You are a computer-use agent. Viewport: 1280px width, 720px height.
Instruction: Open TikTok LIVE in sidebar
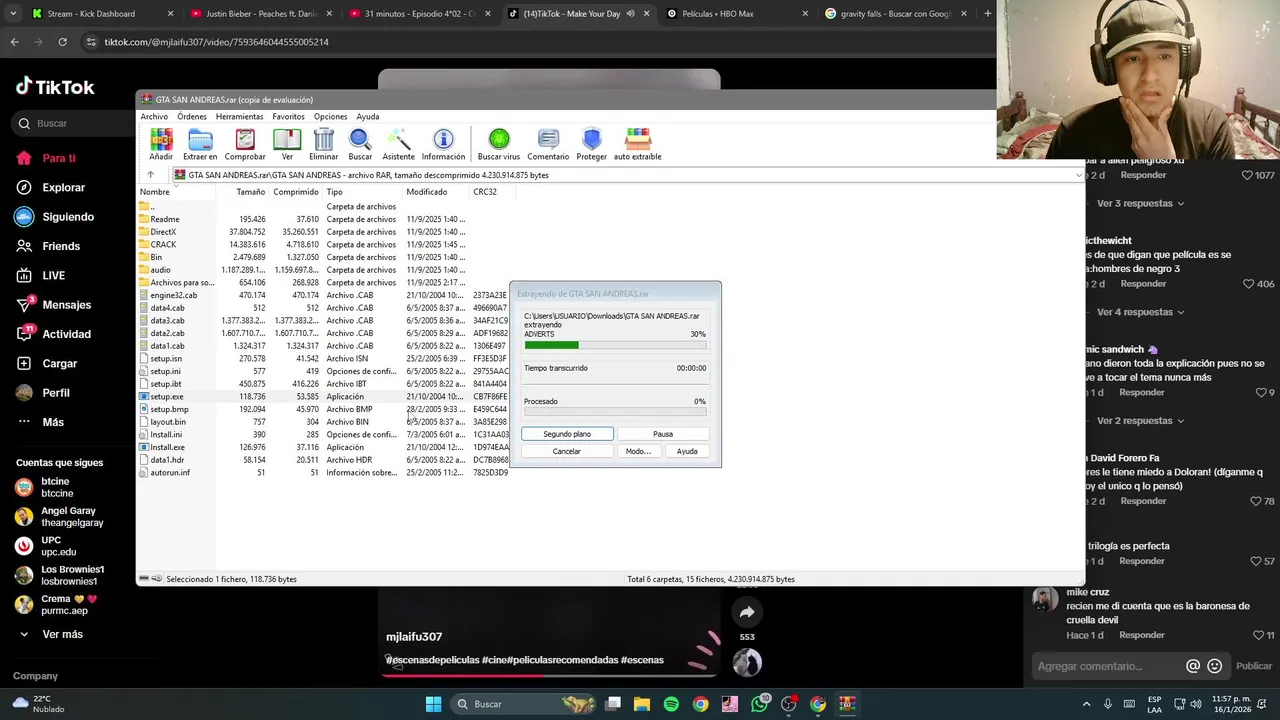coord(40,275)
